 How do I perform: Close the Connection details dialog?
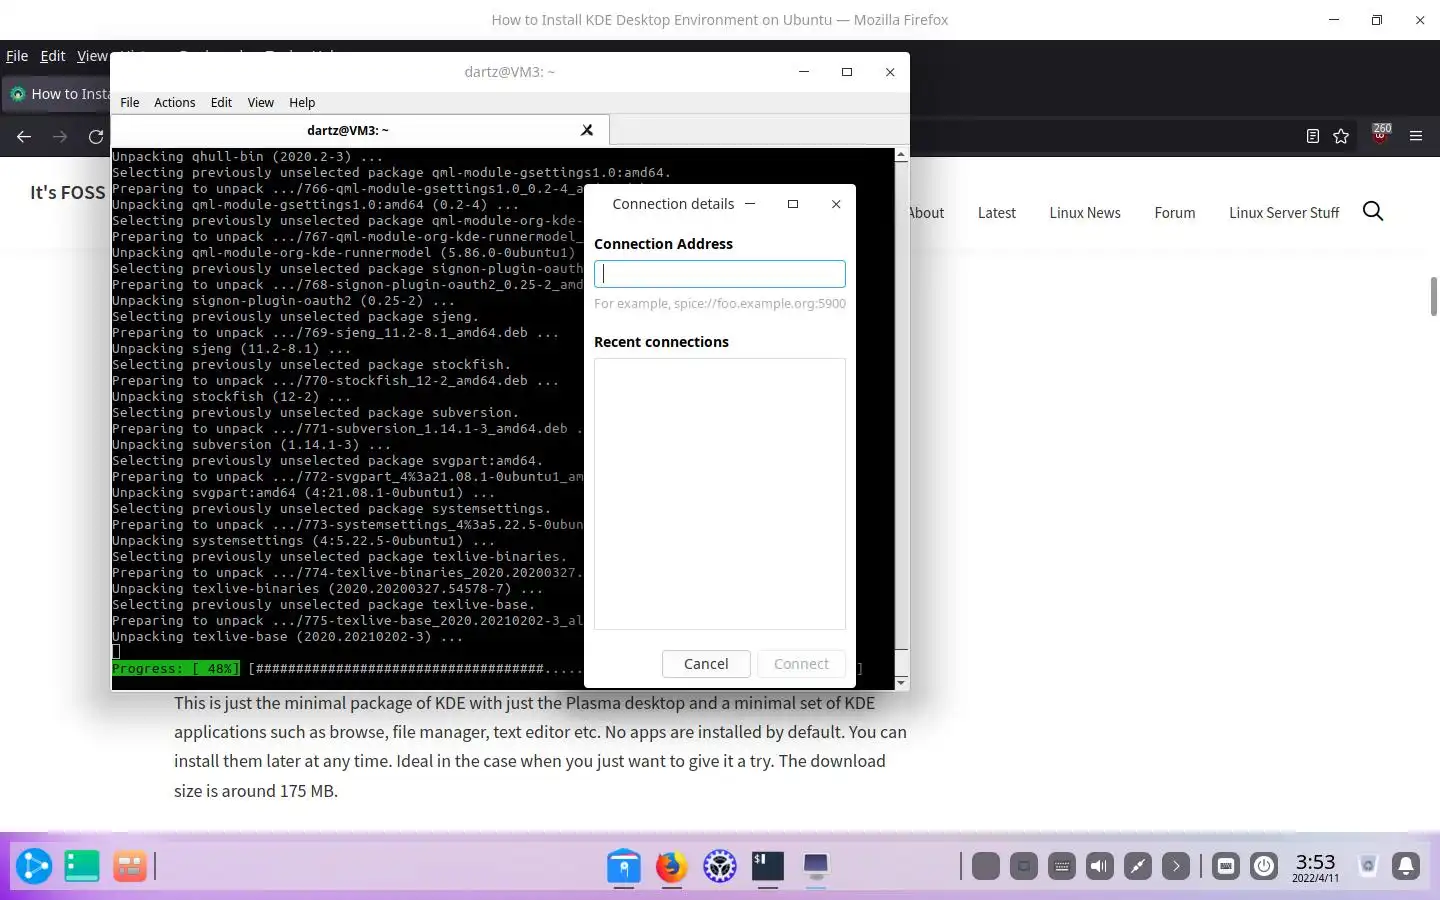click(x=836, y=204)
